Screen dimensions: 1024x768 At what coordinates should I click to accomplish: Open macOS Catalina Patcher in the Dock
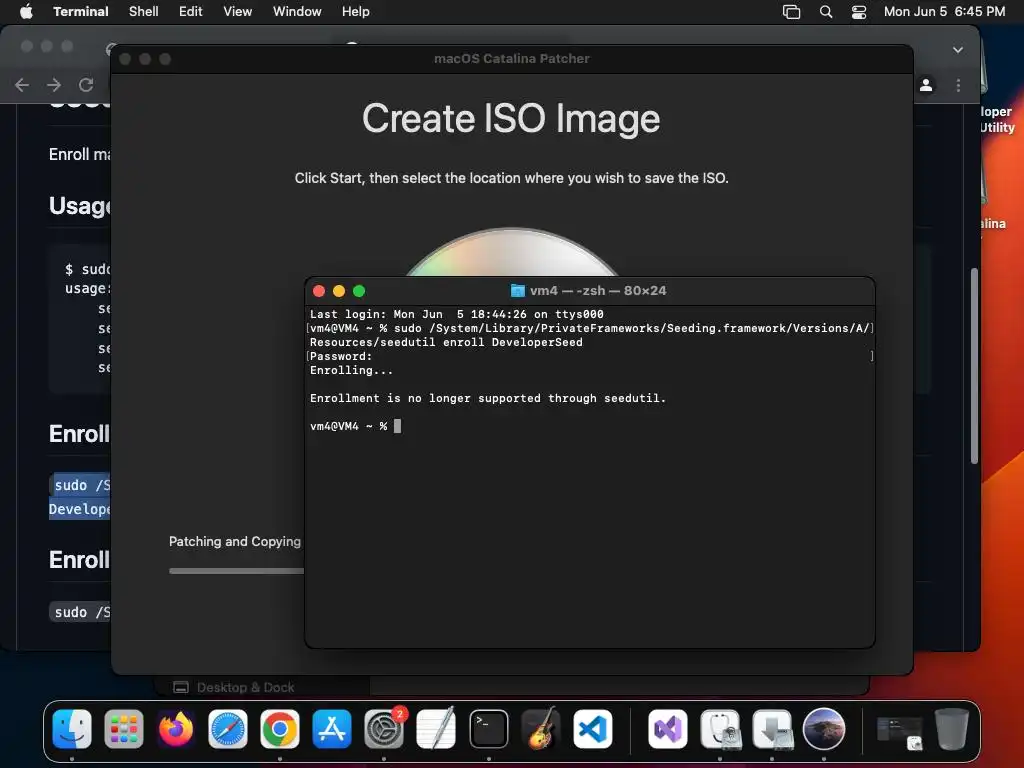(x=824, y=729)
